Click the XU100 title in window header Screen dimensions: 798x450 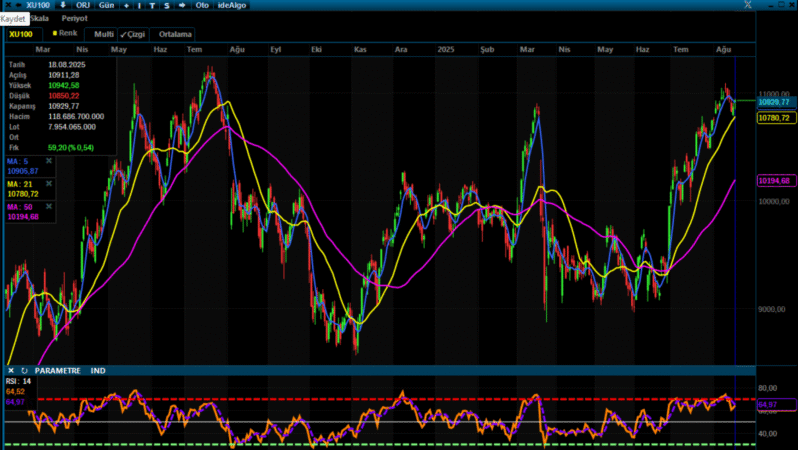[38, 5]
